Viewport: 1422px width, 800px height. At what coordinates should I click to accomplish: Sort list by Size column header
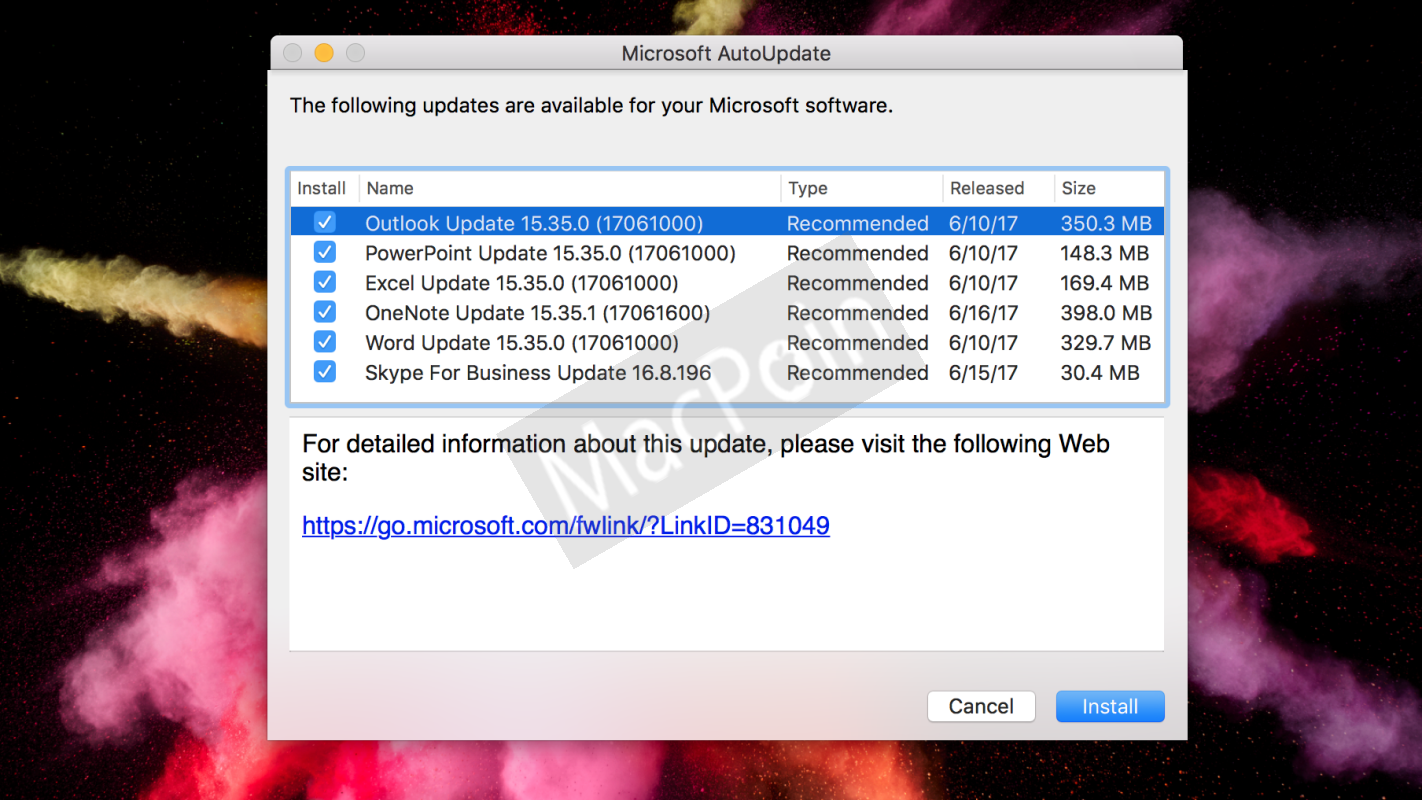(1108, 188)
